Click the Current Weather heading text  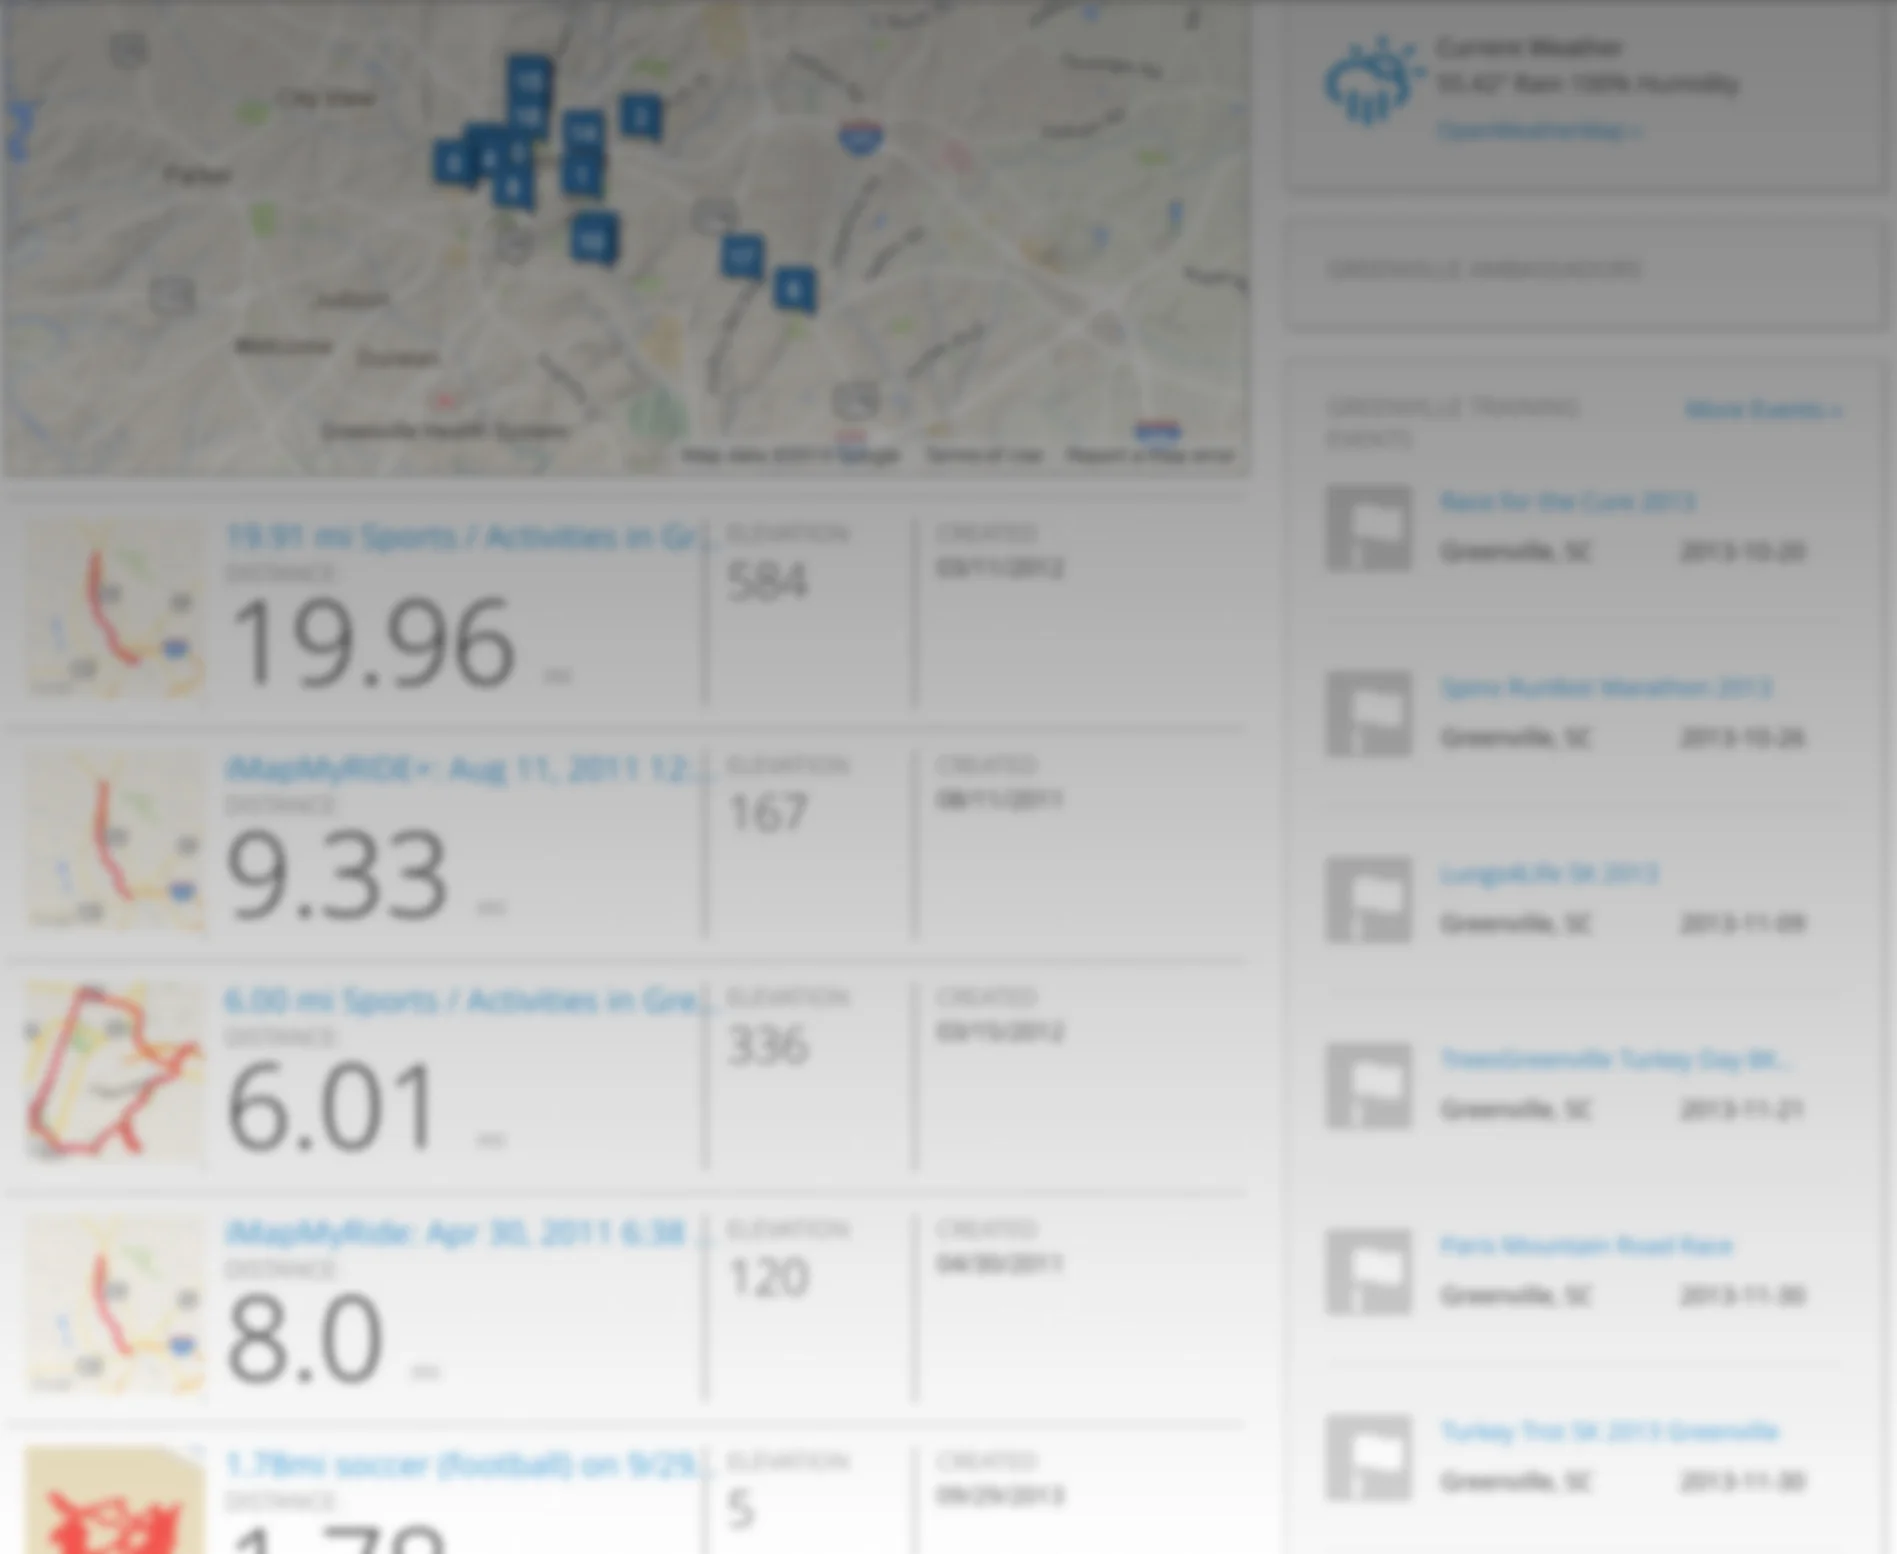pos(1529,47)
